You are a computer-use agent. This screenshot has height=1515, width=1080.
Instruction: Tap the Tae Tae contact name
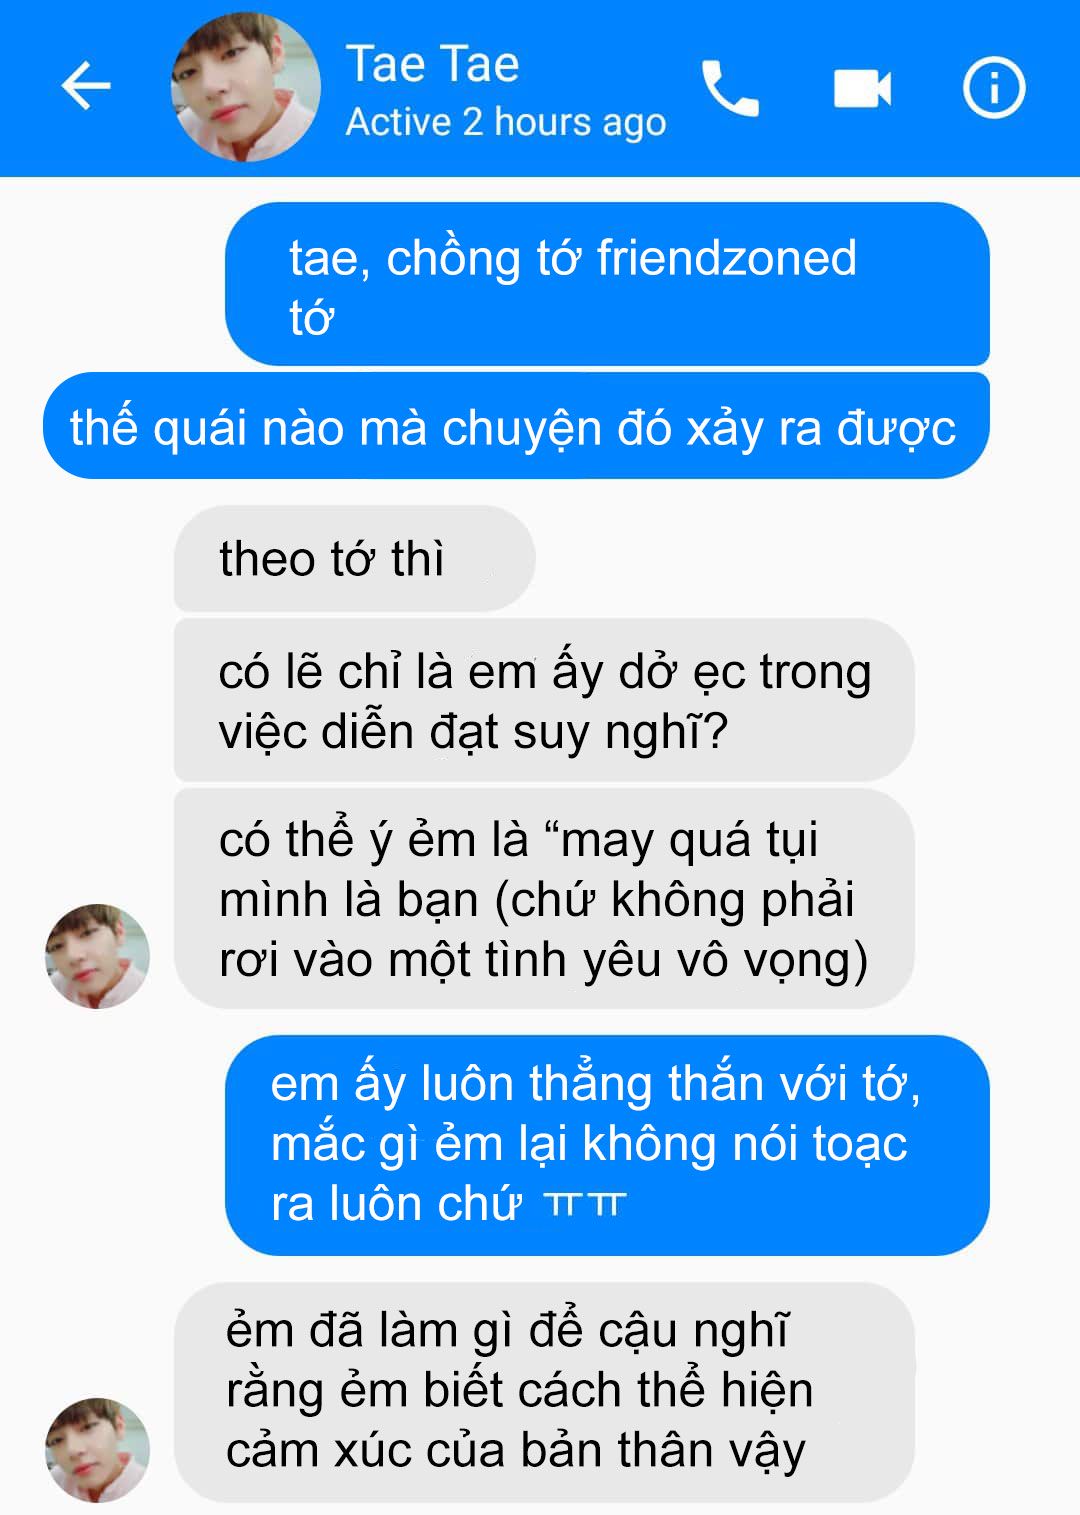(432, 64)
